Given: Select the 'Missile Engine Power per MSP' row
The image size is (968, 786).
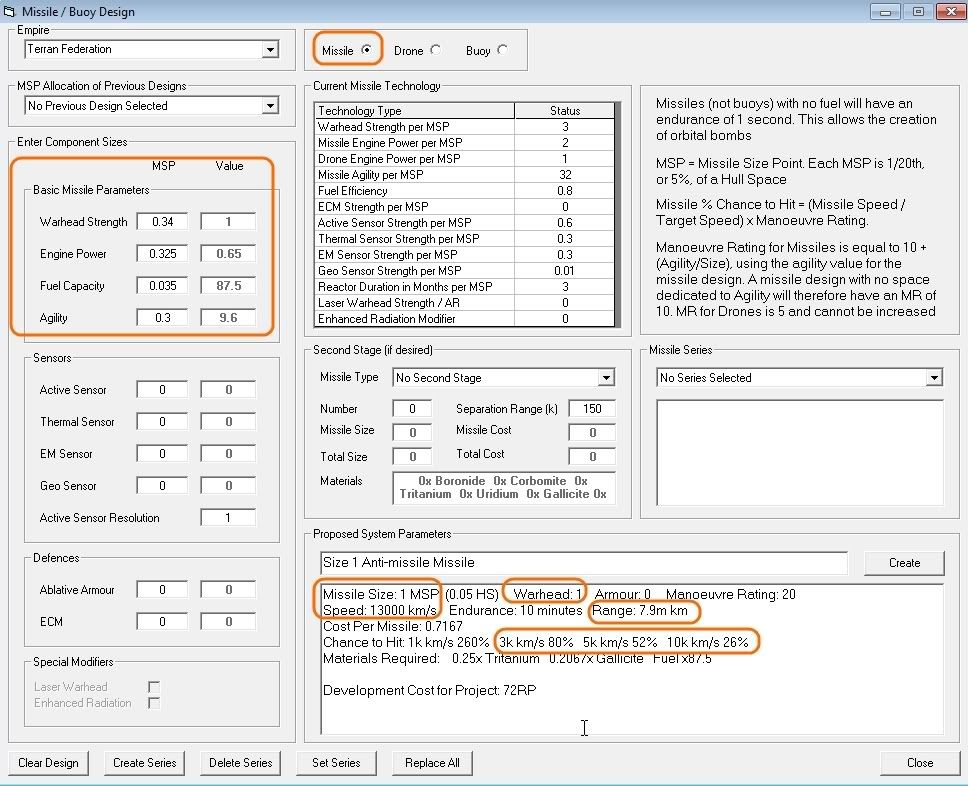Looking at the screenshot, I should click(465, 143).
